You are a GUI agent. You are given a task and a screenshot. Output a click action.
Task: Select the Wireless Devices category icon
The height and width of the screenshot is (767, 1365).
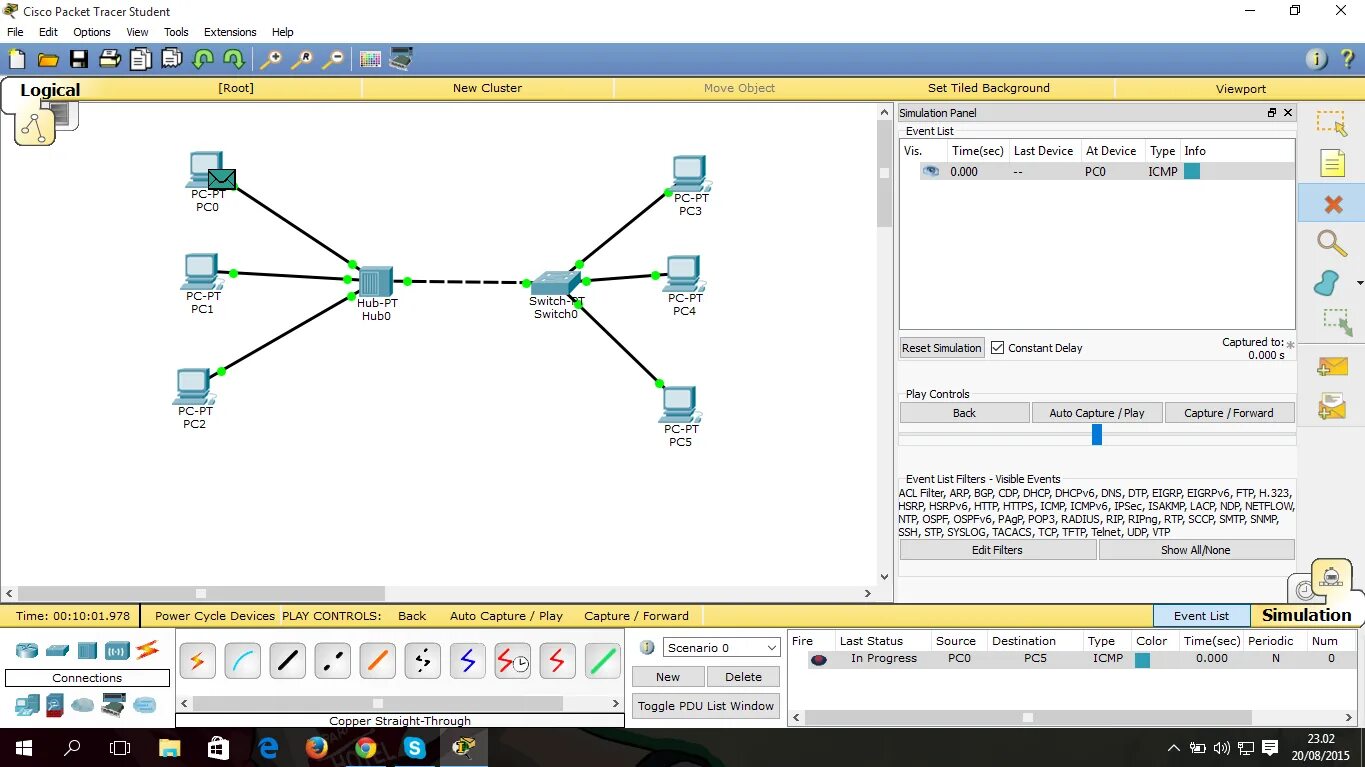pos(118,651)
